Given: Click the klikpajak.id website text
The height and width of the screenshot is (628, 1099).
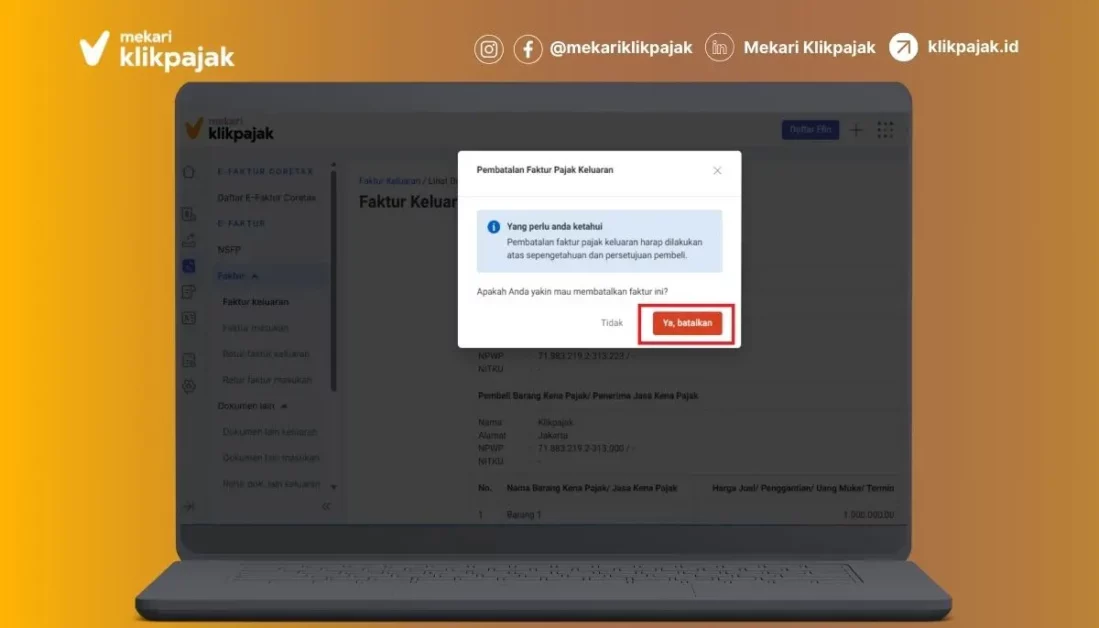Looking at the screenshot, I should tap(973, 47).
